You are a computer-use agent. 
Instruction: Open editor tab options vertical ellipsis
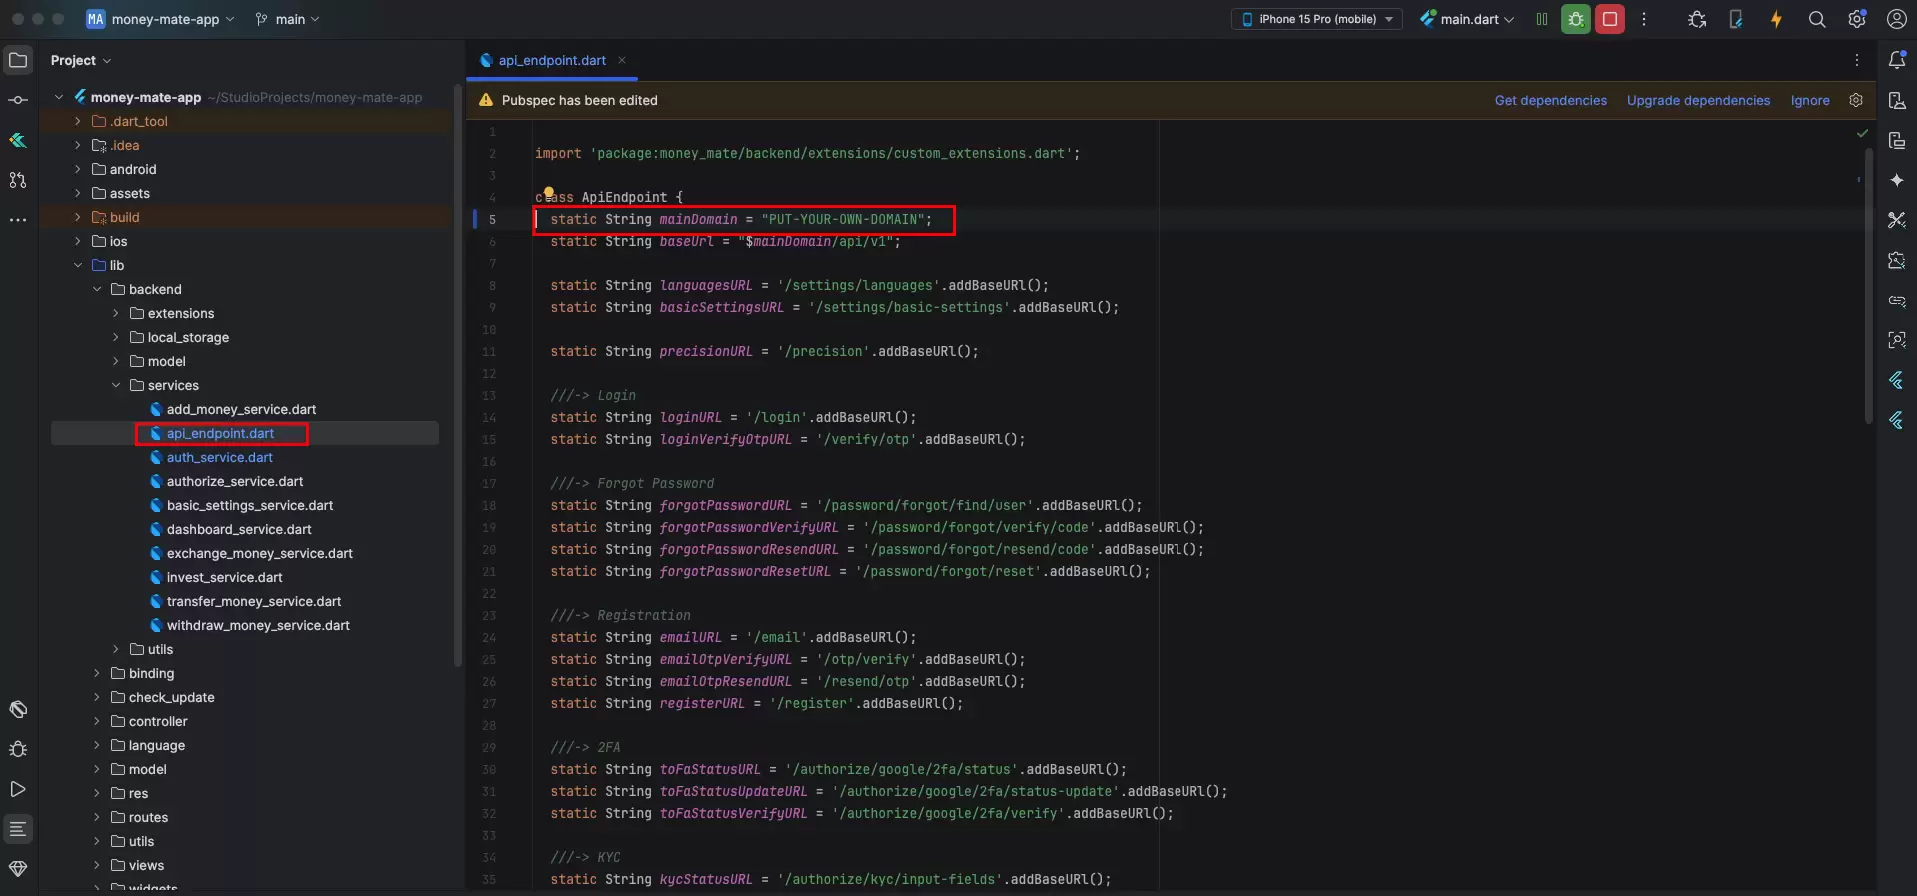pos(1857,60)
